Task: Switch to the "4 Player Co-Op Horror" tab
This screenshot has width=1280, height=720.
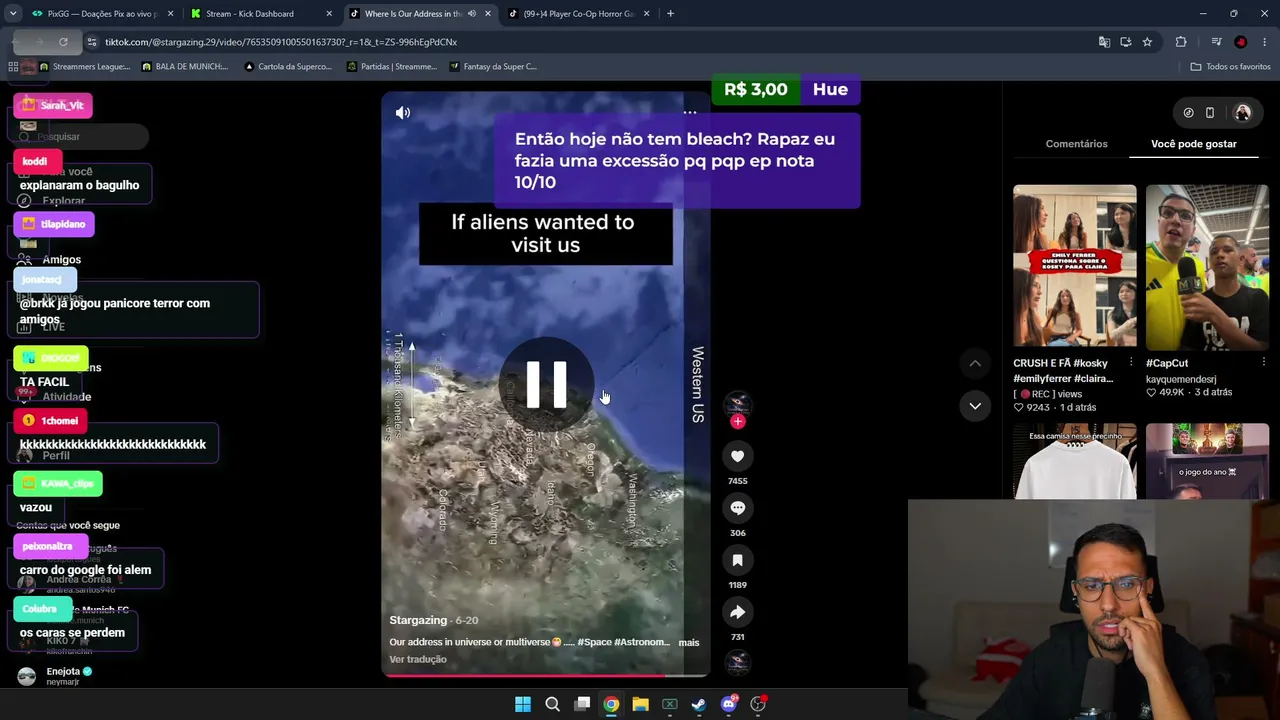Action: [x=577, y=14]
